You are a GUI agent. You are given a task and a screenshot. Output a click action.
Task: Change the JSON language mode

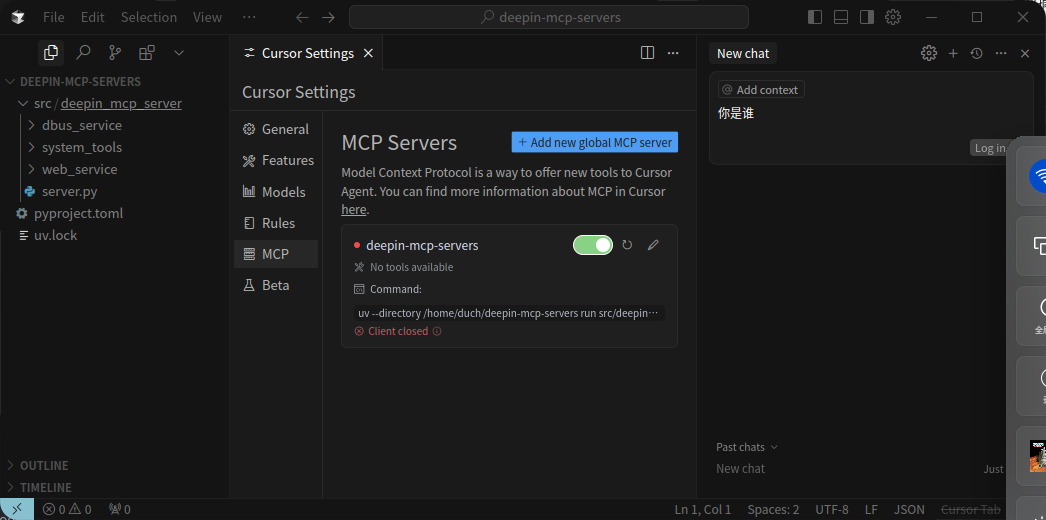(909, 510)
